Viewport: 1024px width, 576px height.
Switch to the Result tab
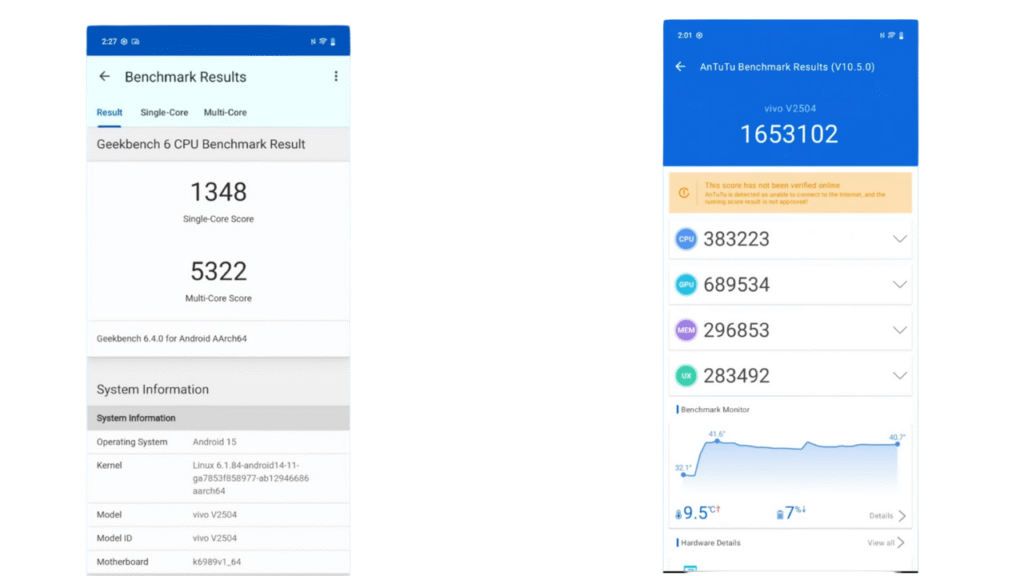(x=109, y=112)
